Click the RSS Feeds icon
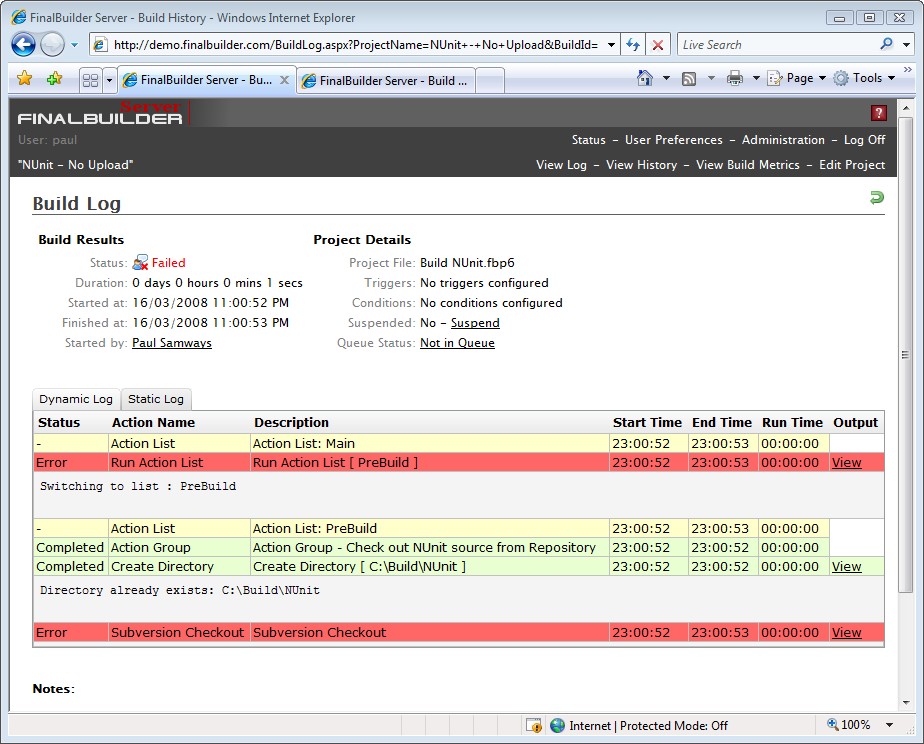The image size is (924, 744). coord(689,78)
